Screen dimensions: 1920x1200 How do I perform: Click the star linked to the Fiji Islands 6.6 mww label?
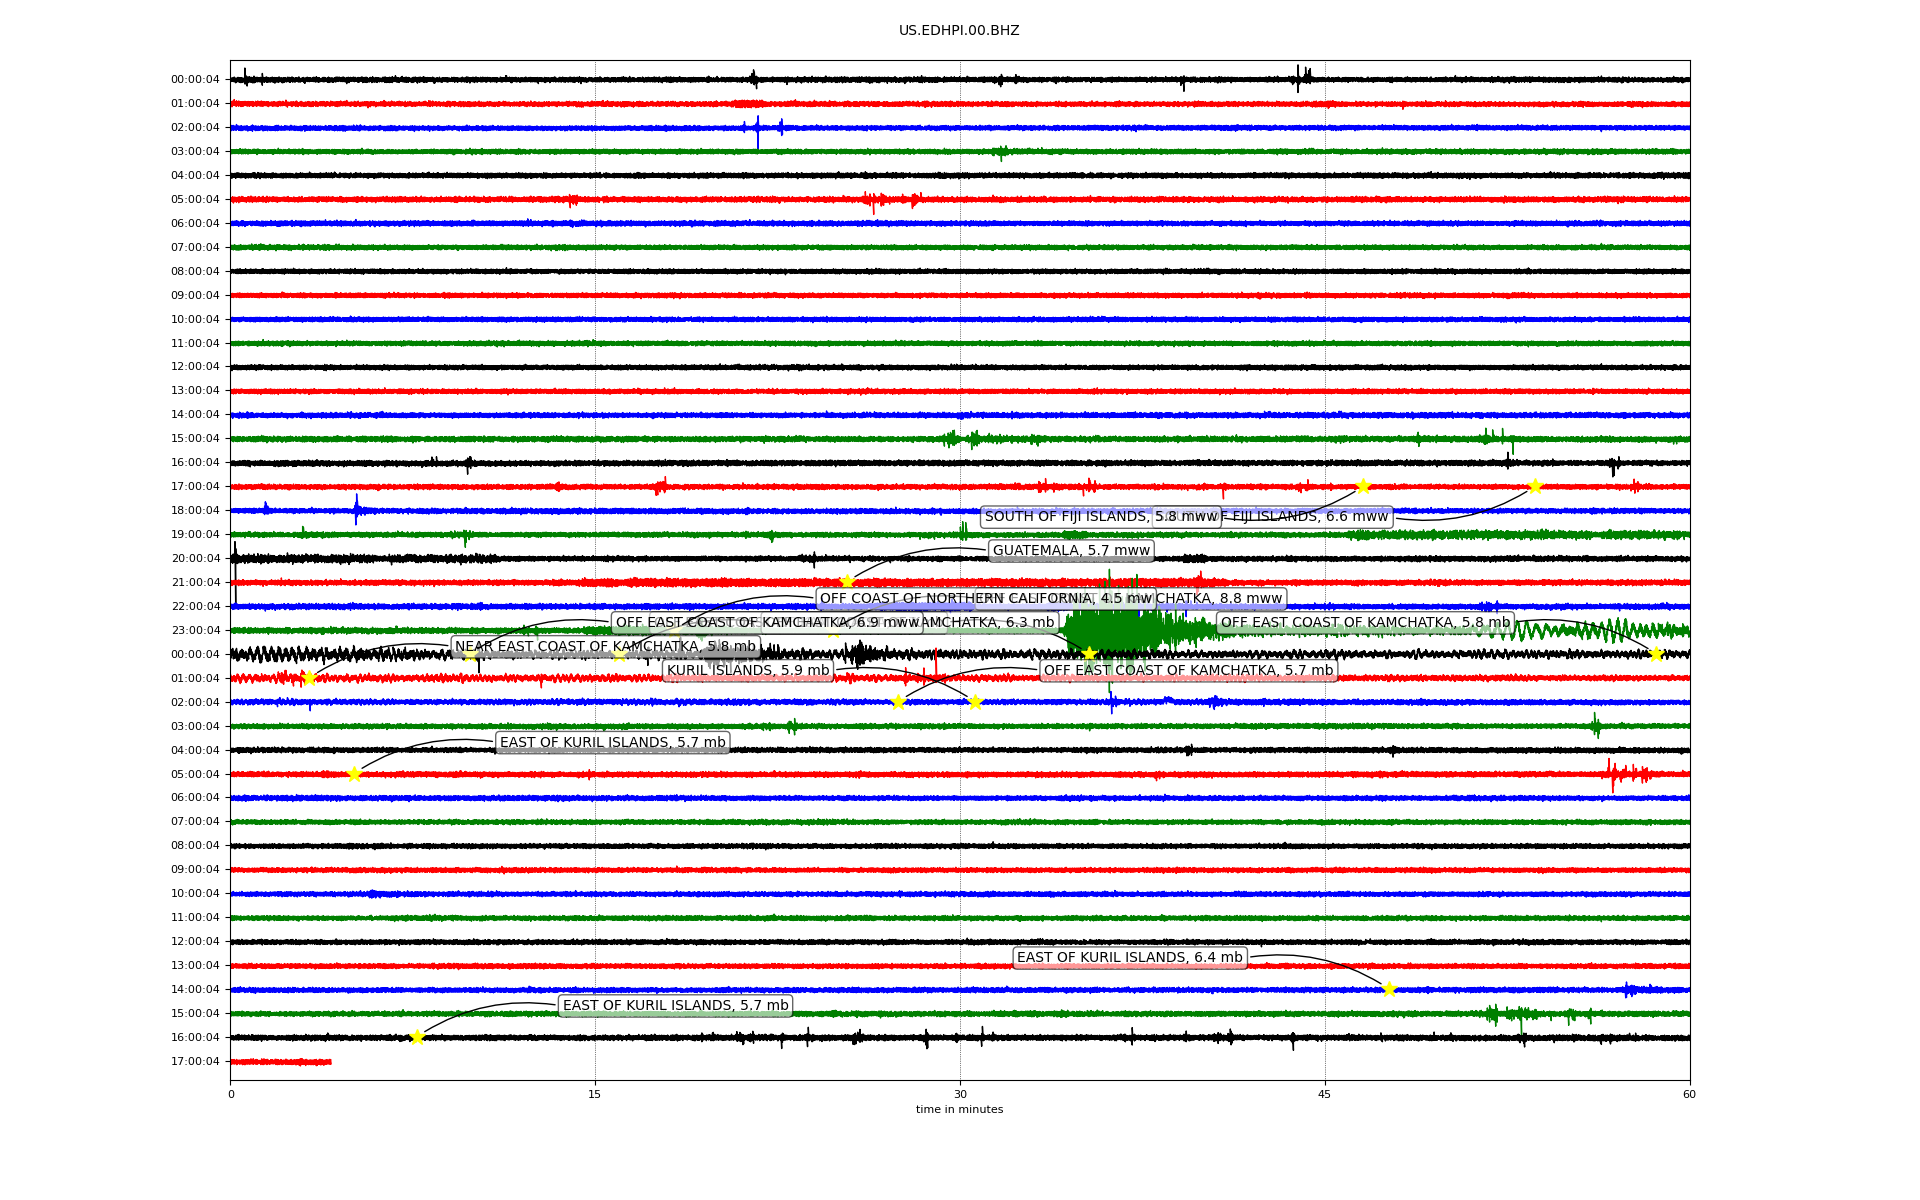[1535, 486]
